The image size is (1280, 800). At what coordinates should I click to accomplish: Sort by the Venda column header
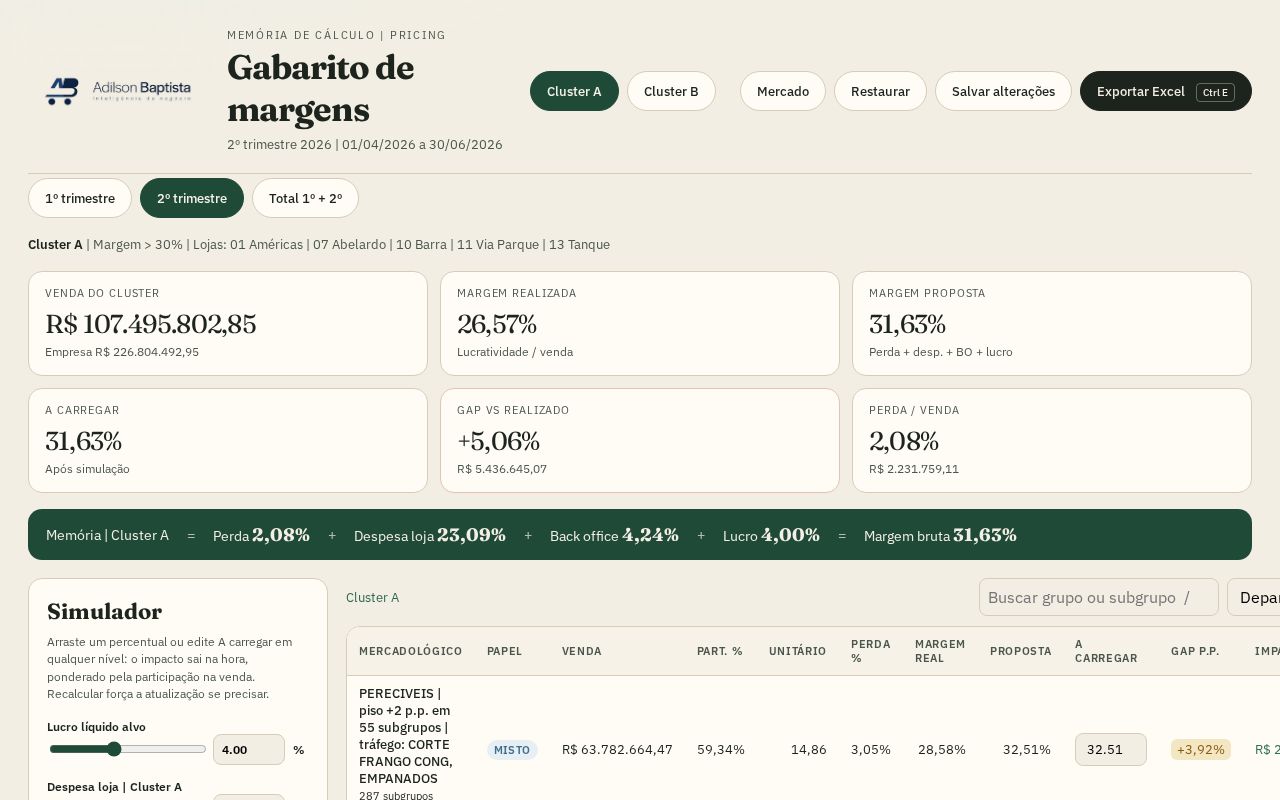[582, 651]
